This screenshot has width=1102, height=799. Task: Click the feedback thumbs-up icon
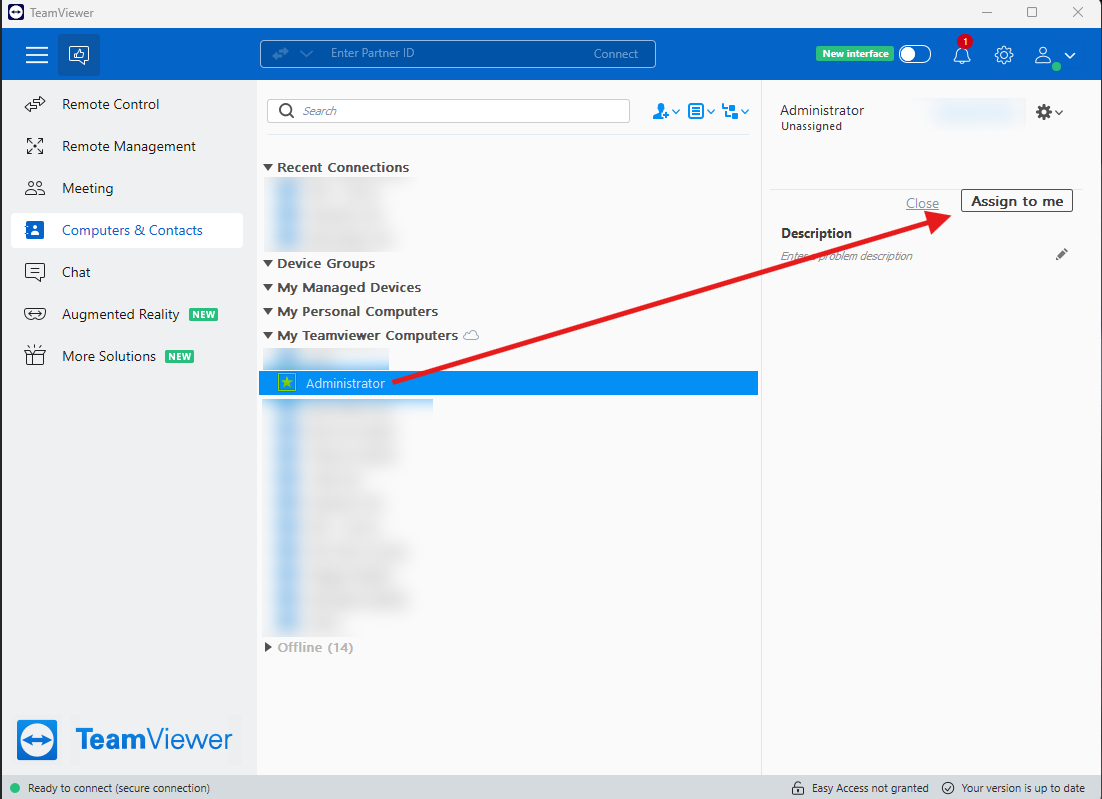tap(79, 54)
